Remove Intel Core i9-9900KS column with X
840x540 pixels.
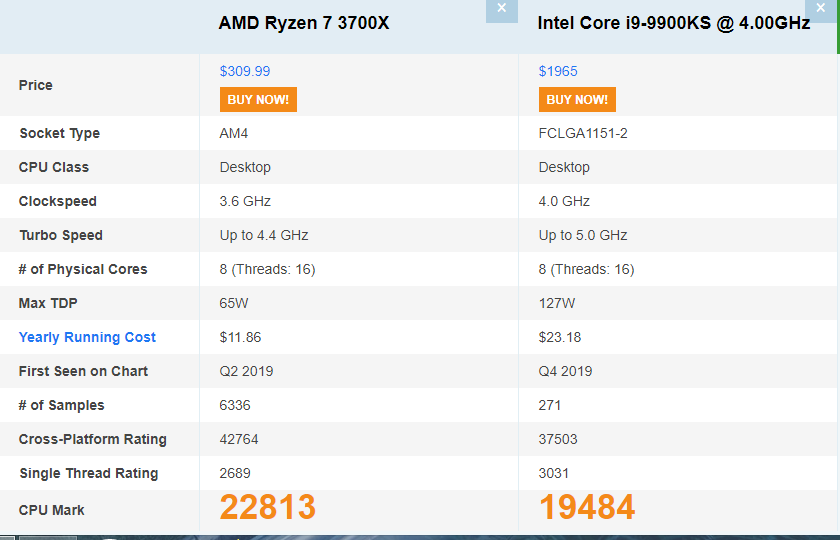click(820, 10)
